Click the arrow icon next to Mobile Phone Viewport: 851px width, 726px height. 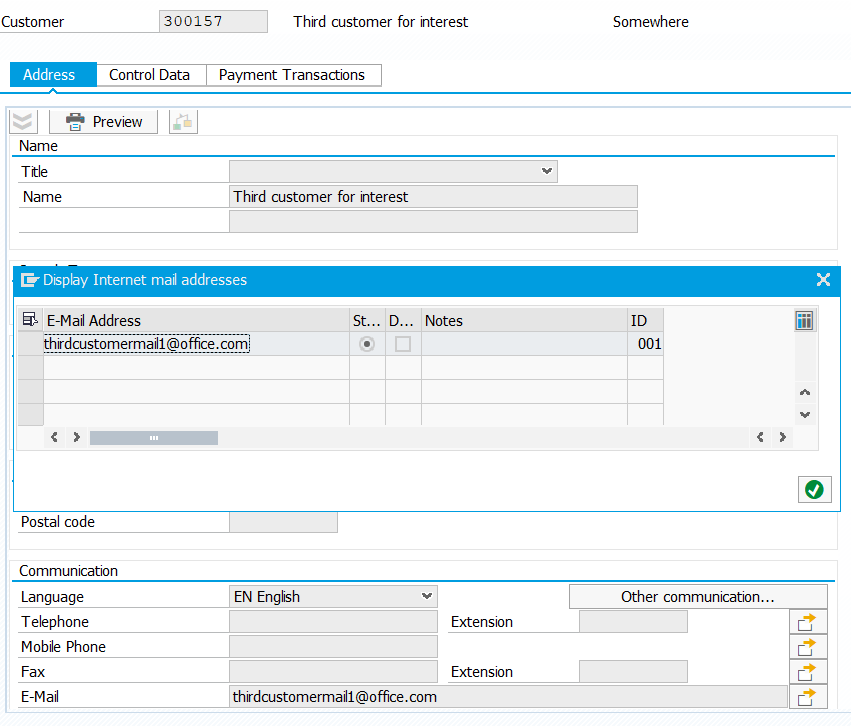(808, 646)
